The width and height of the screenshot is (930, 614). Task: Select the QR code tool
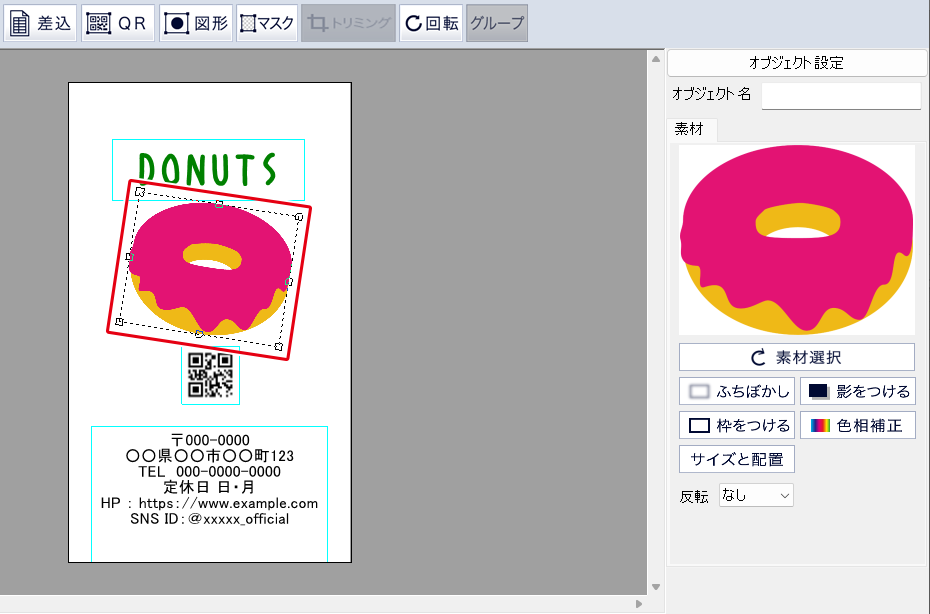coord(119,23)
